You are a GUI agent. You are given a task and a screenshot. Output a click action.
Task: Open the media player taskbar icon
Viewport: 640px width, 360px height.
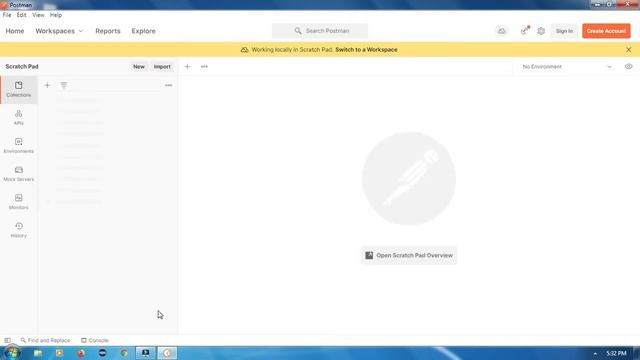tap(60, 353)
